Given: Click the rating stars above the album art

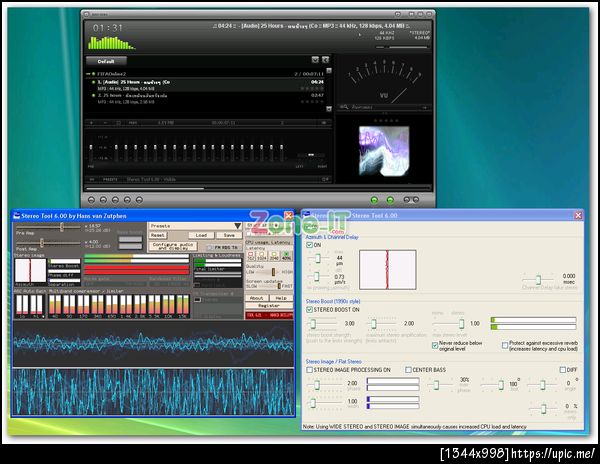Looking at the screenshot, I should 386,120.
